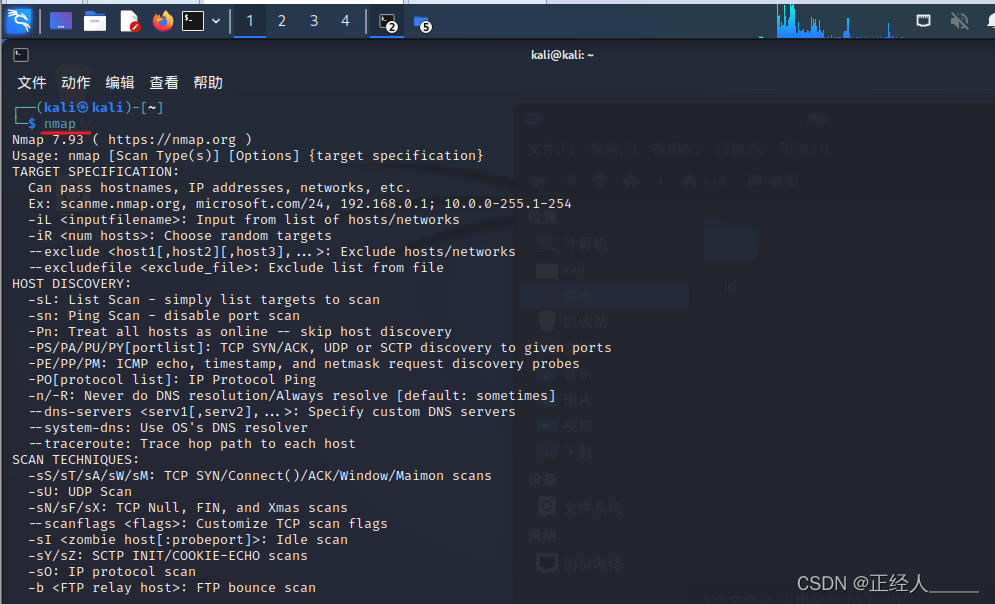Click the 'Usage: nmap' line
Viewport: 995px width, 604px height.
pyautogui.click(x=247, y=155)
